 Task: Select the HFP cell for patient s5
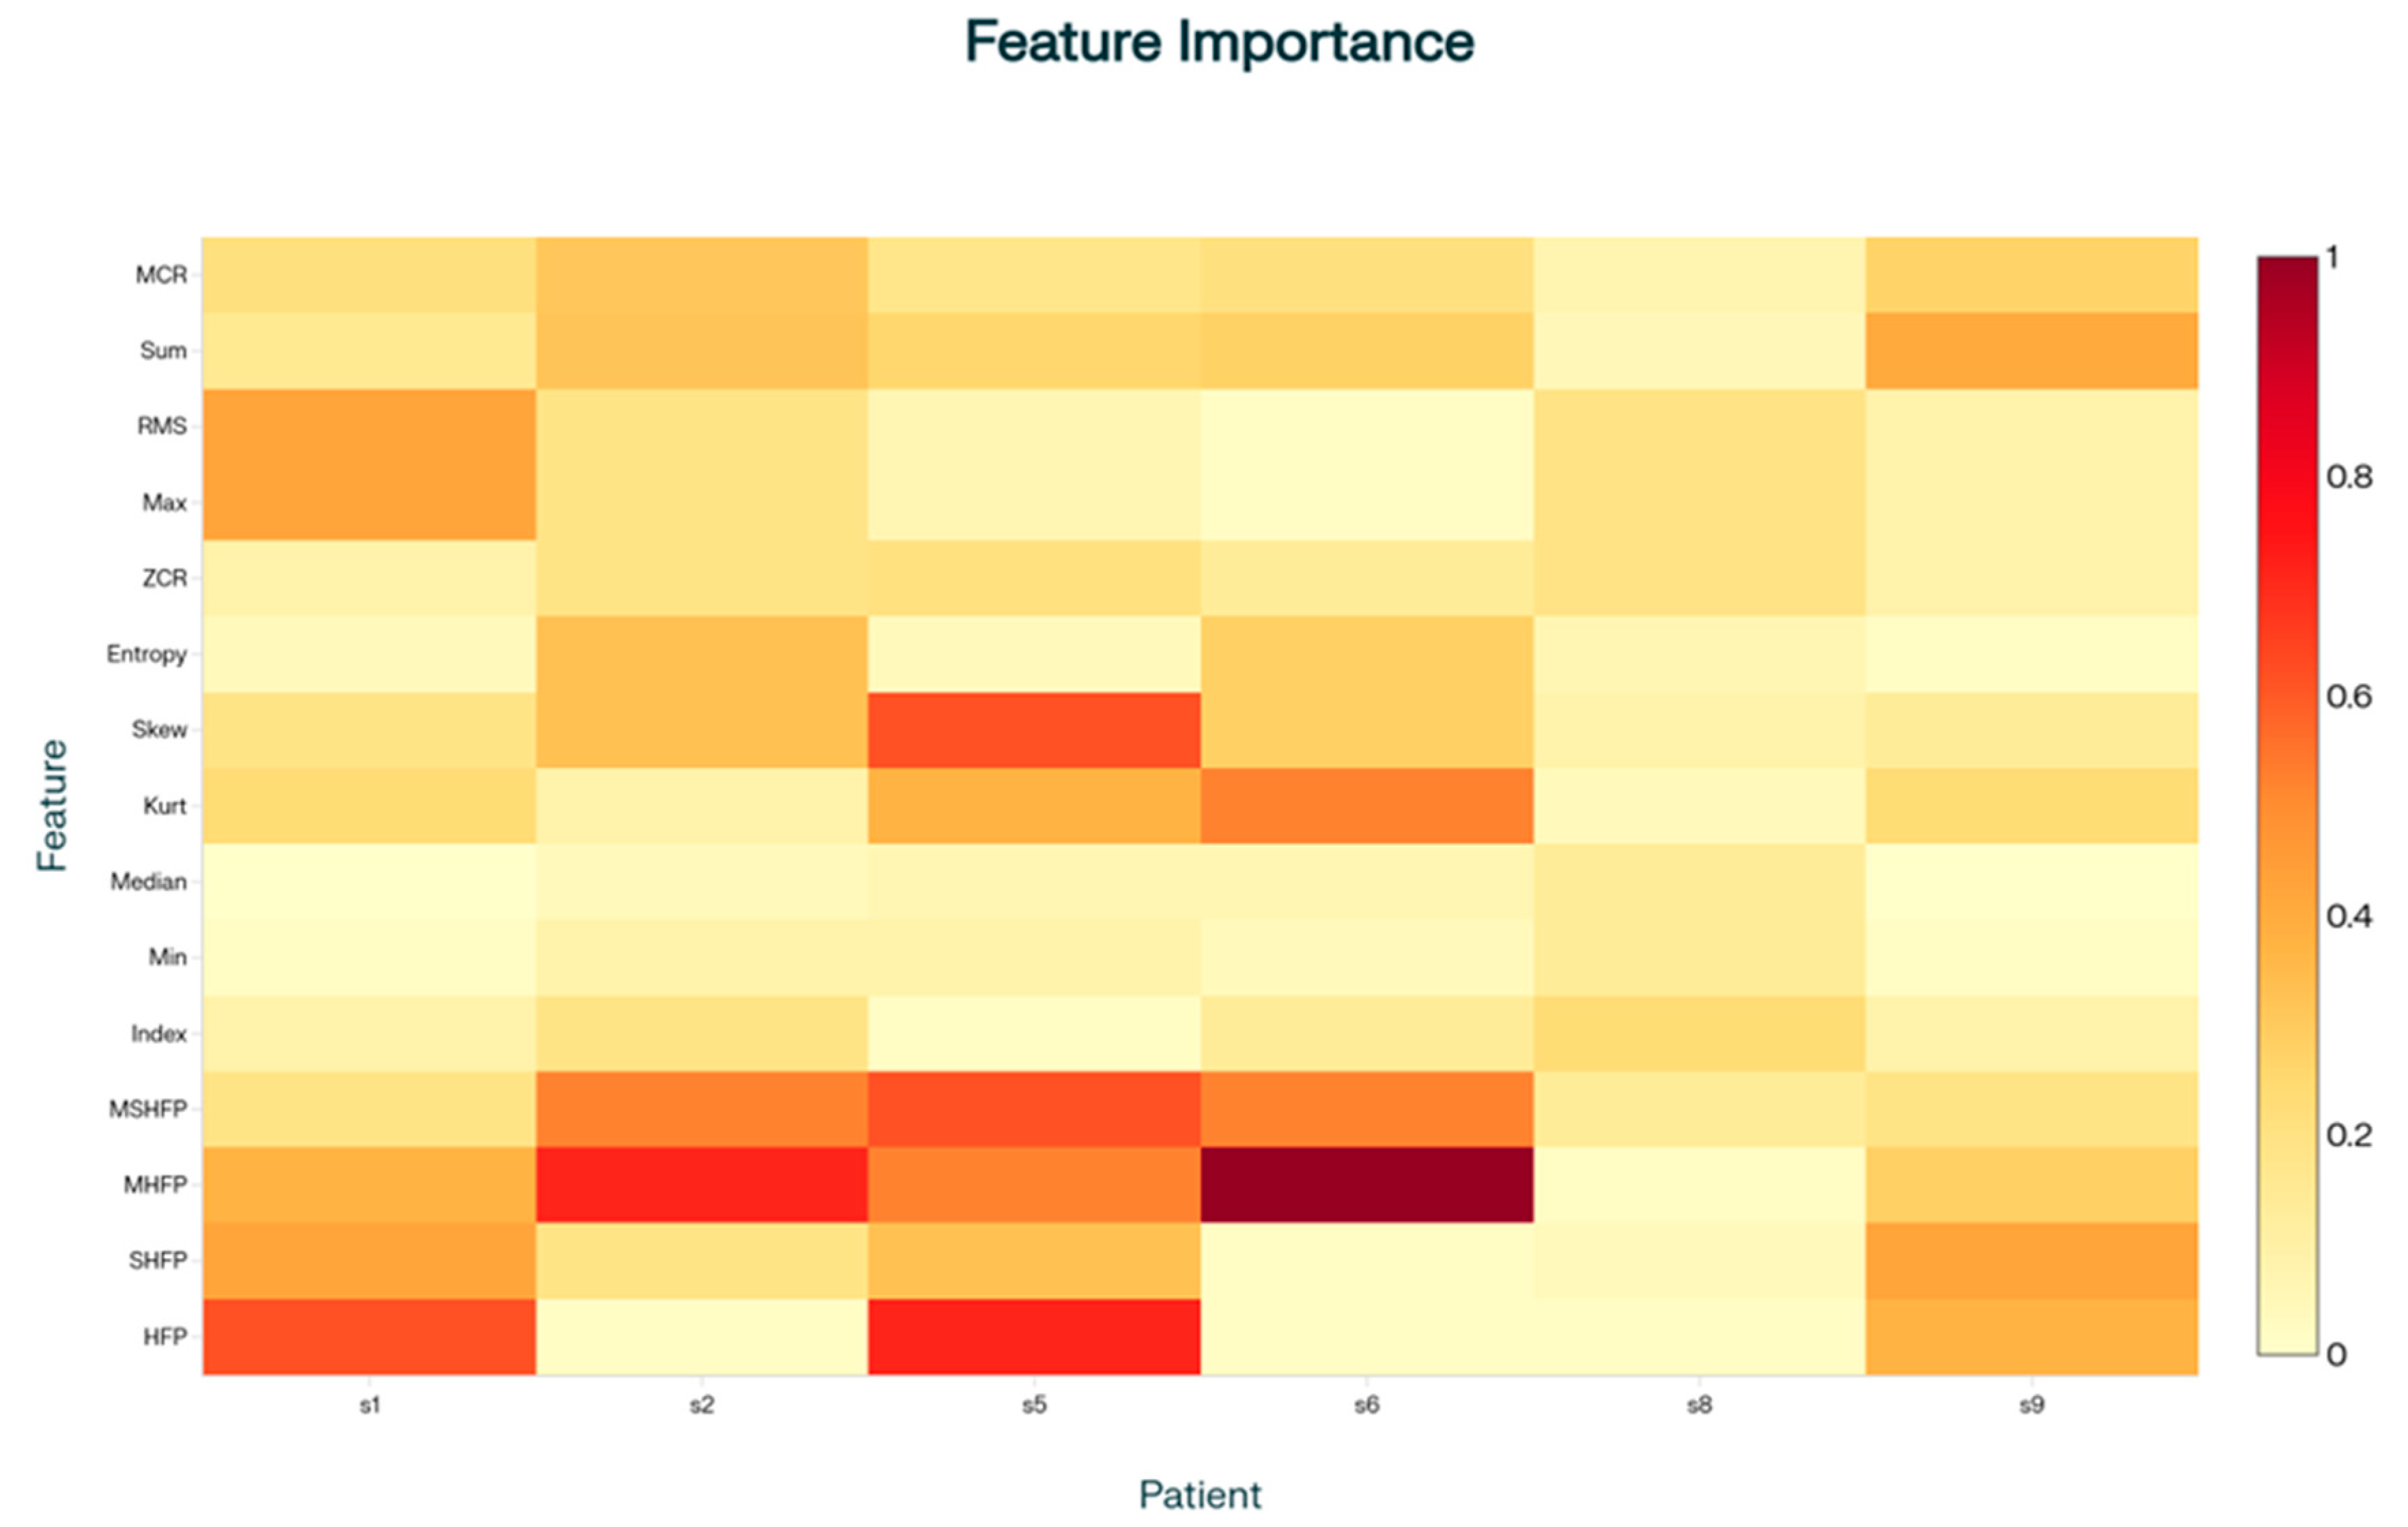point(1034,1336)
